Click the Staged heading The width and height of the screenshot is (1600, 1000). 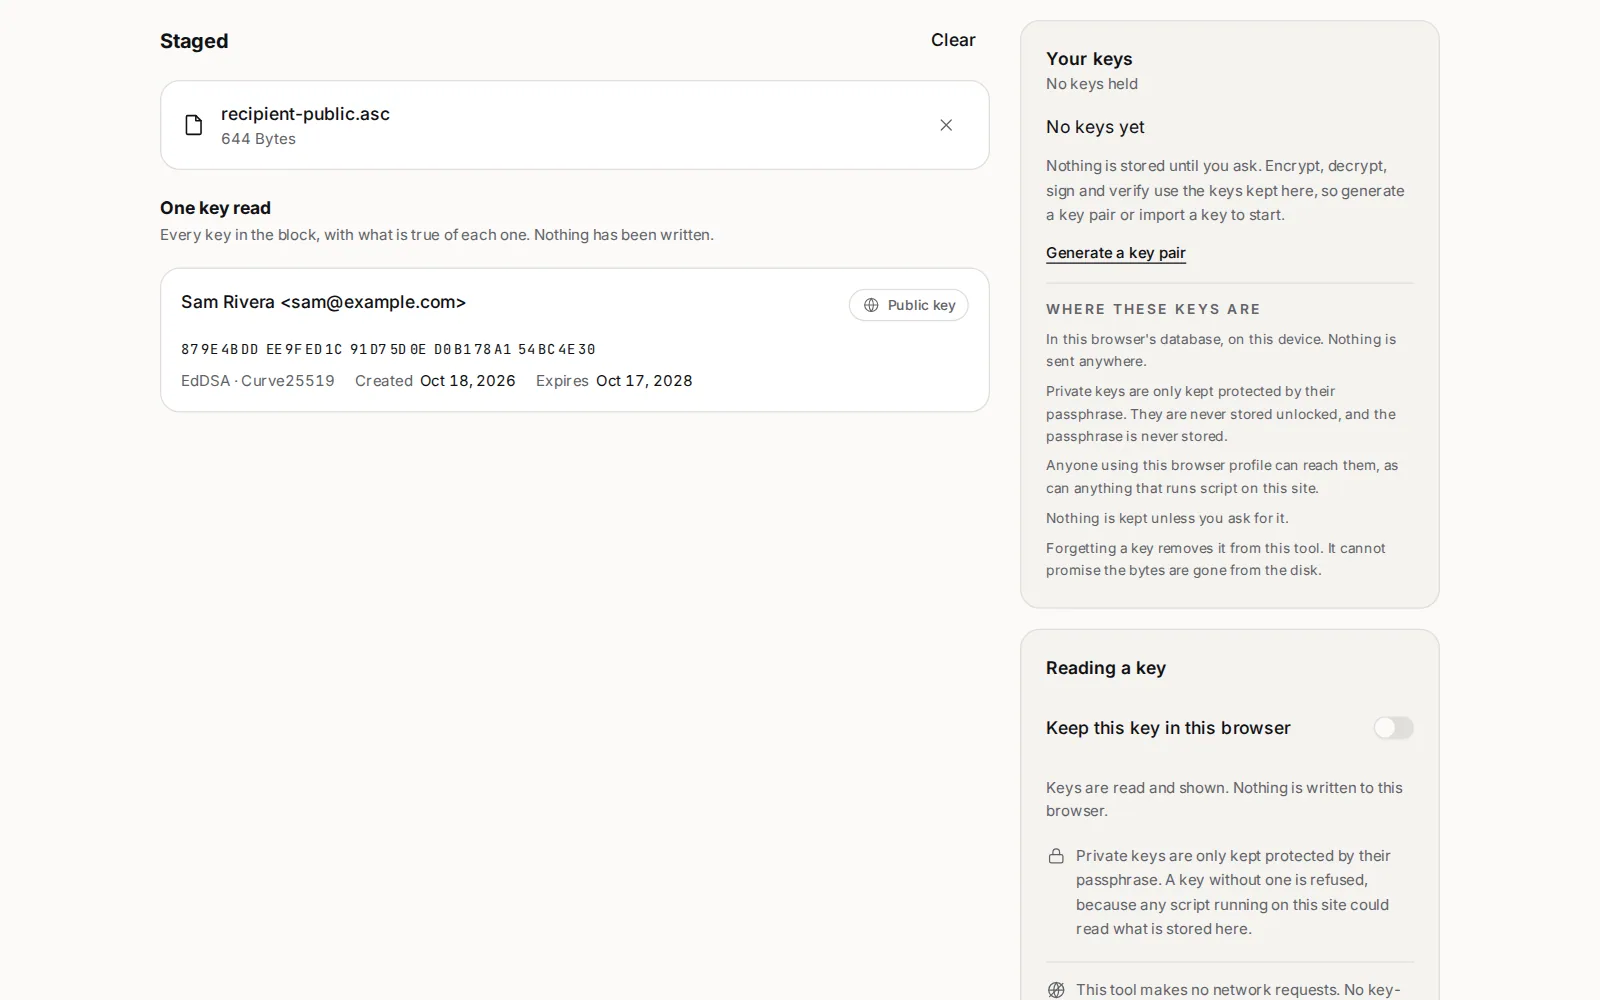coord(194,41)
